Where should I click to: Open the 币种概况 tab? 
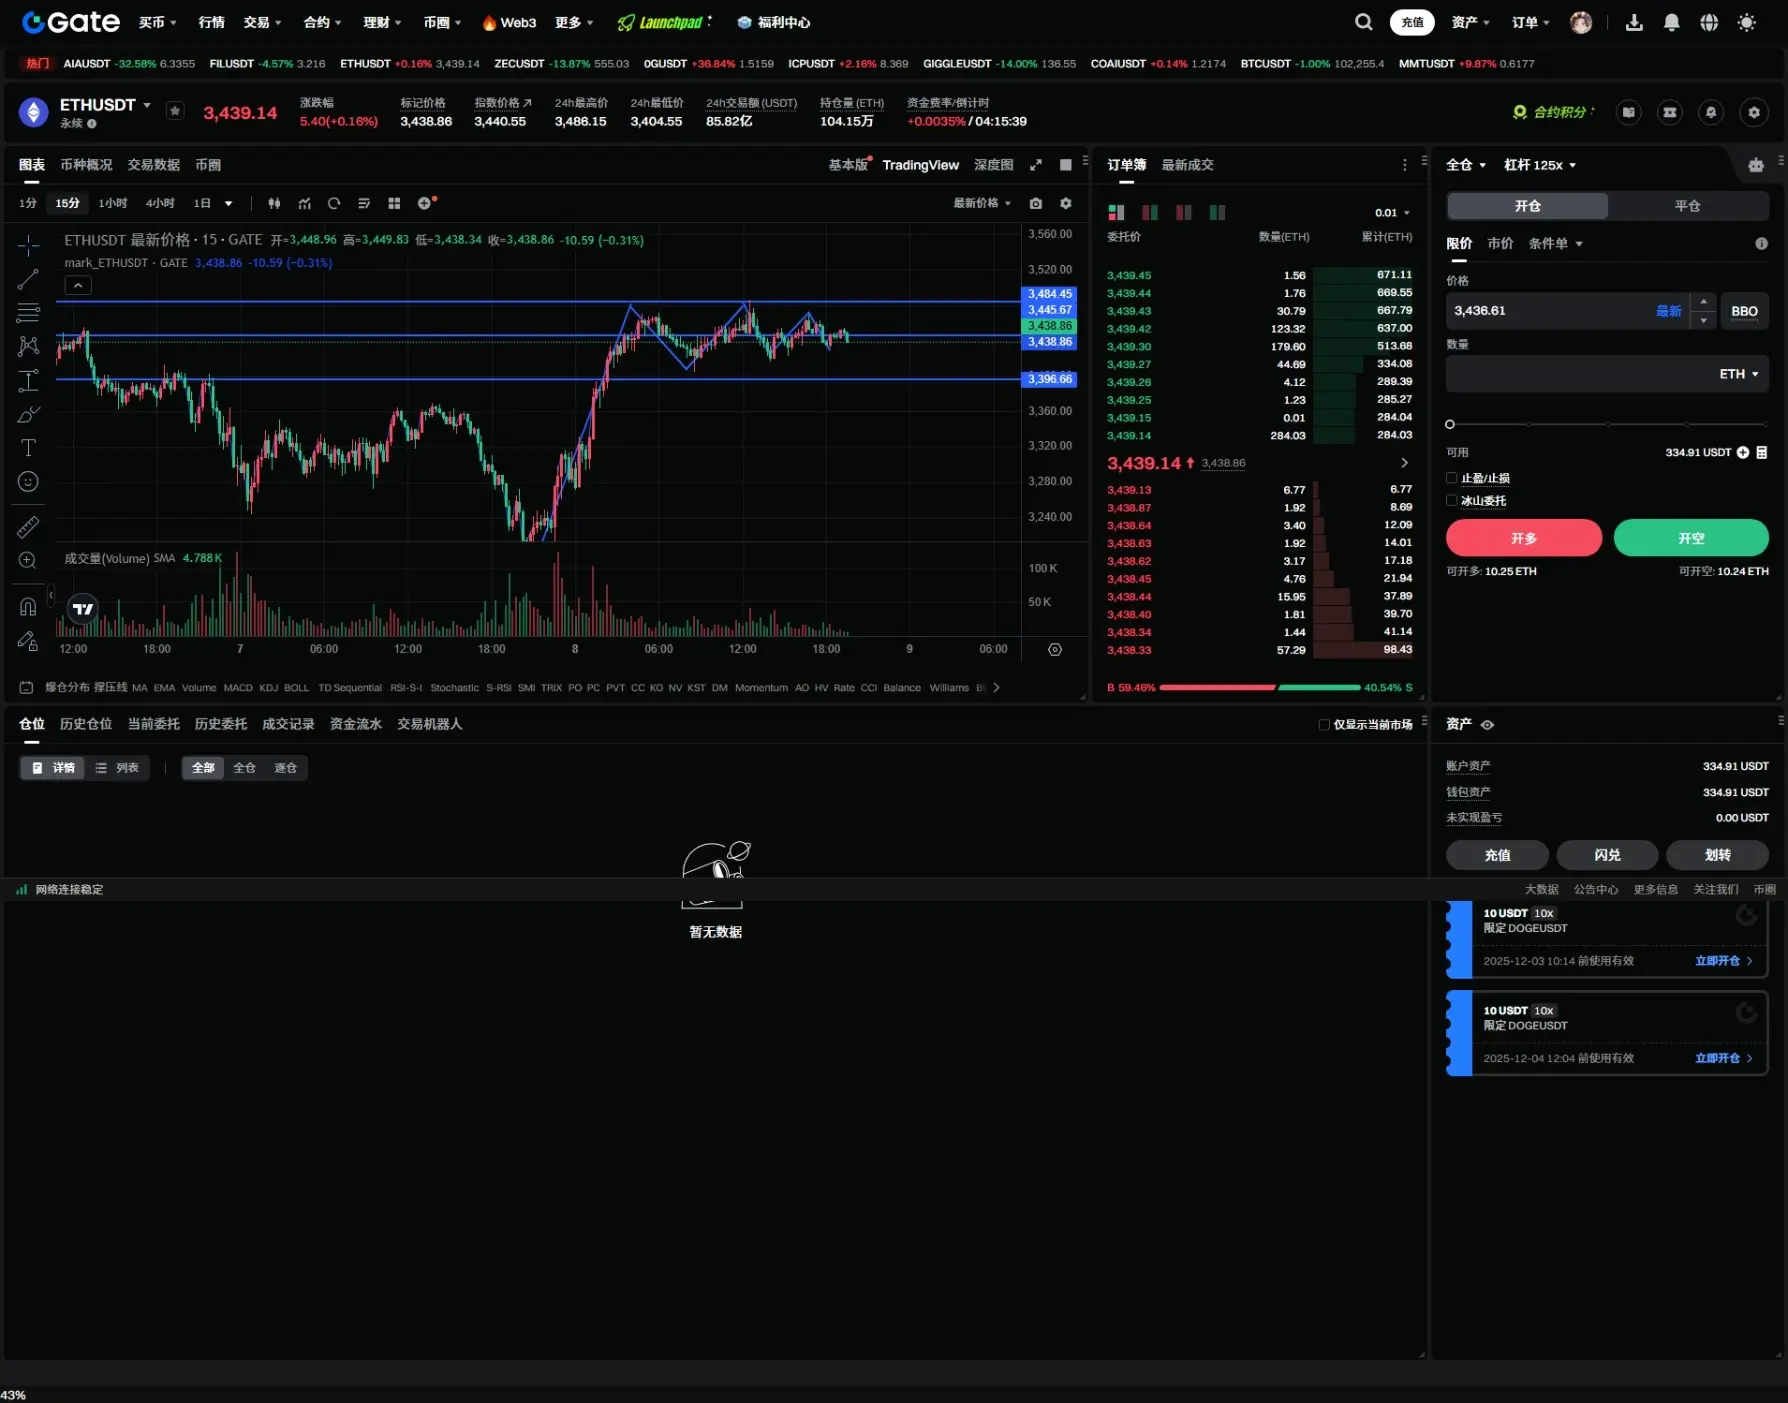click(x=86, y=165)
